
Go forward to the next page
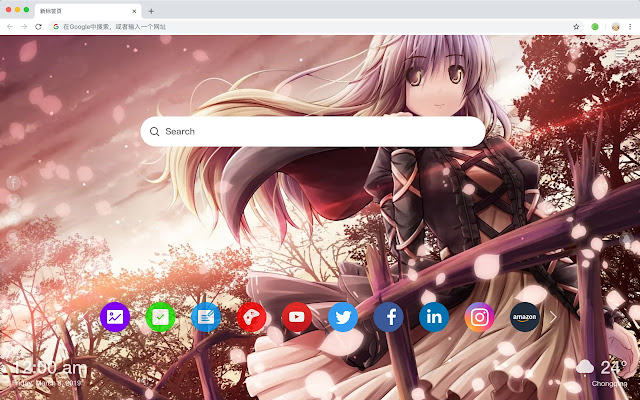(x=24, y=27)
